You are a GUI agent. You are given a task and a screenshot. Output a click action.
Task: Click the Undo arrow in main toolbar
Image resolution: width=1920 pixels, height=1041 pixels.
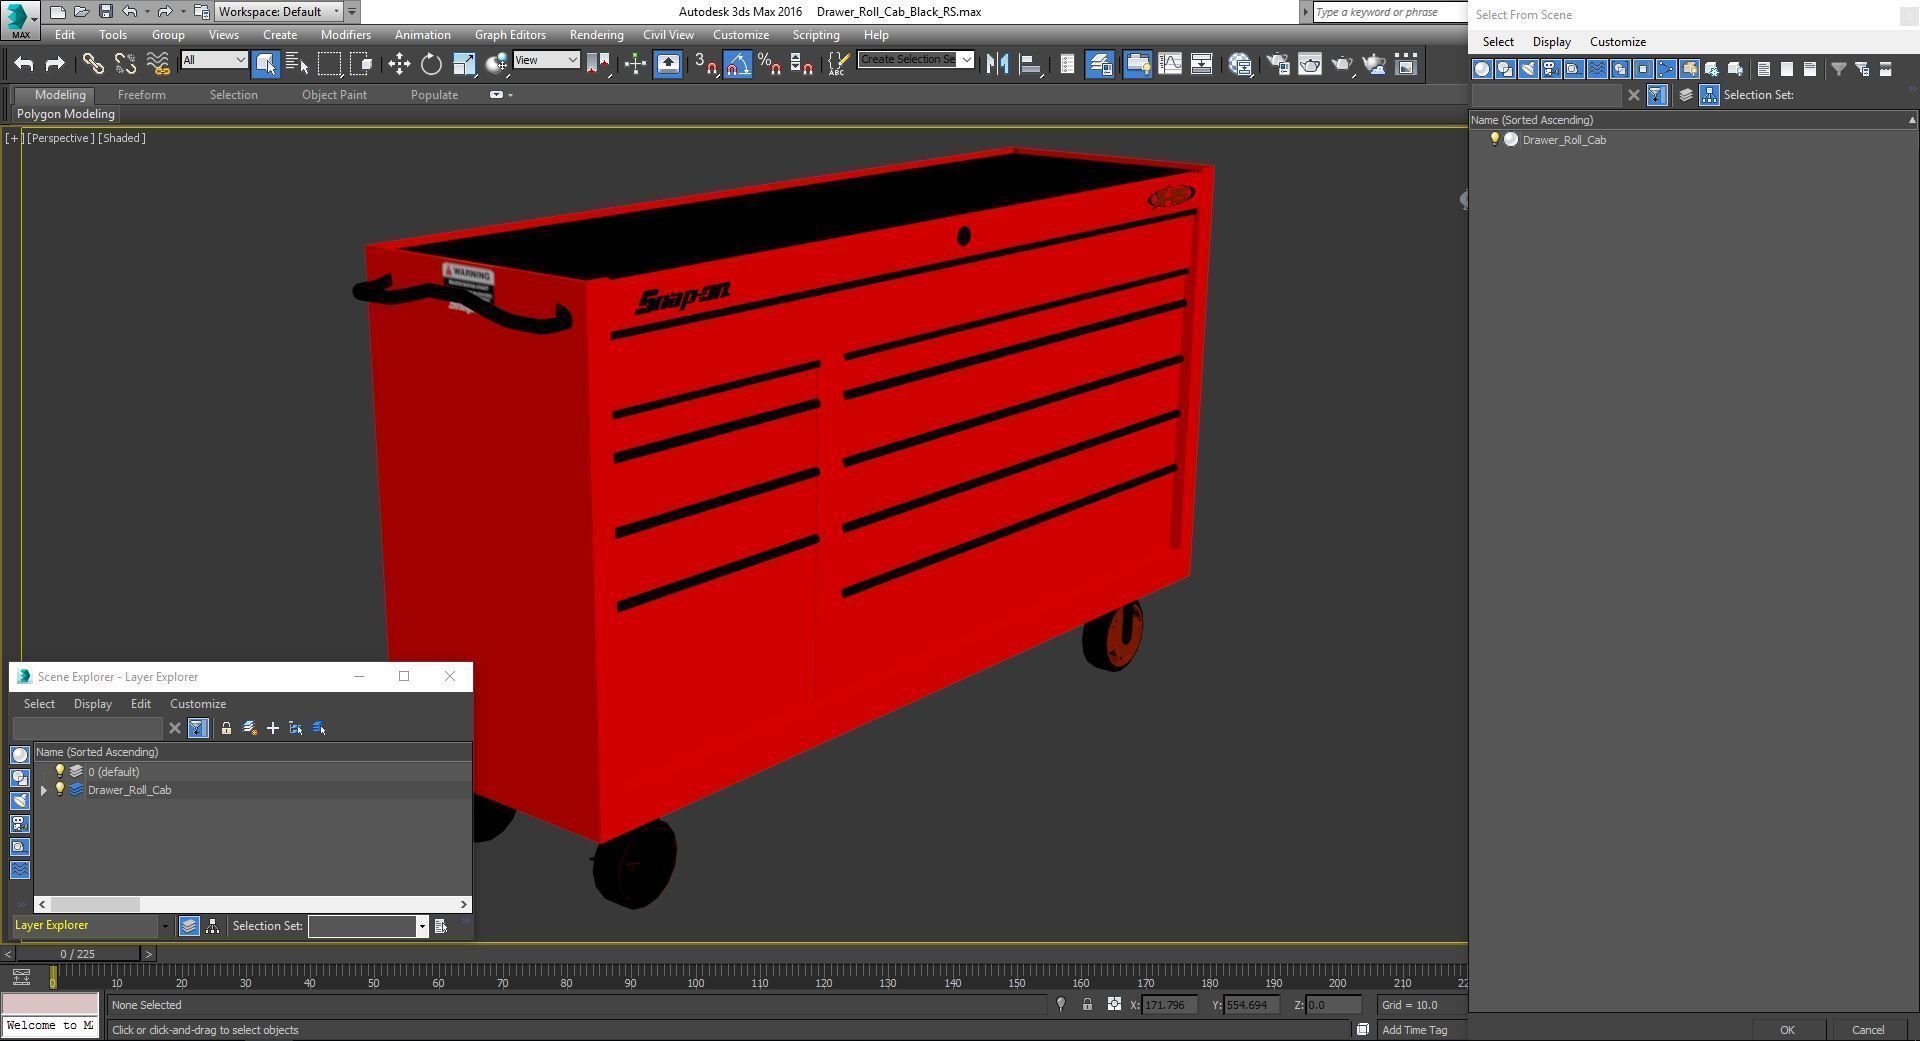coord(24,64)
